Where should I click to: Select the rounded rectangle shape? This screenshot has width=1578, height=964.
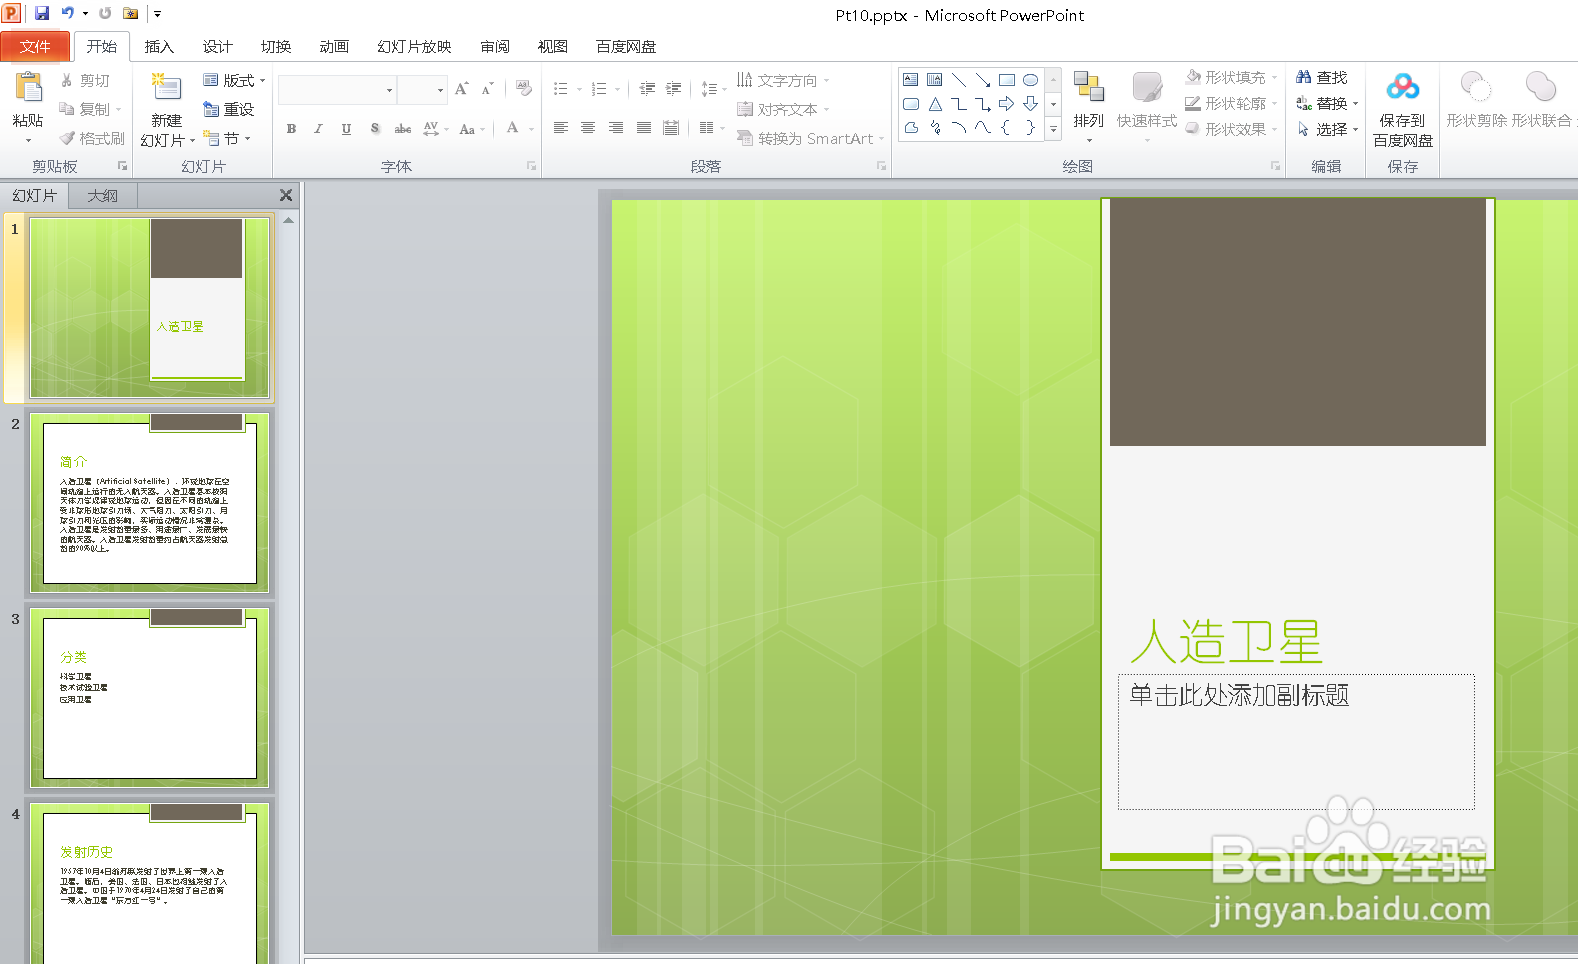910,104
